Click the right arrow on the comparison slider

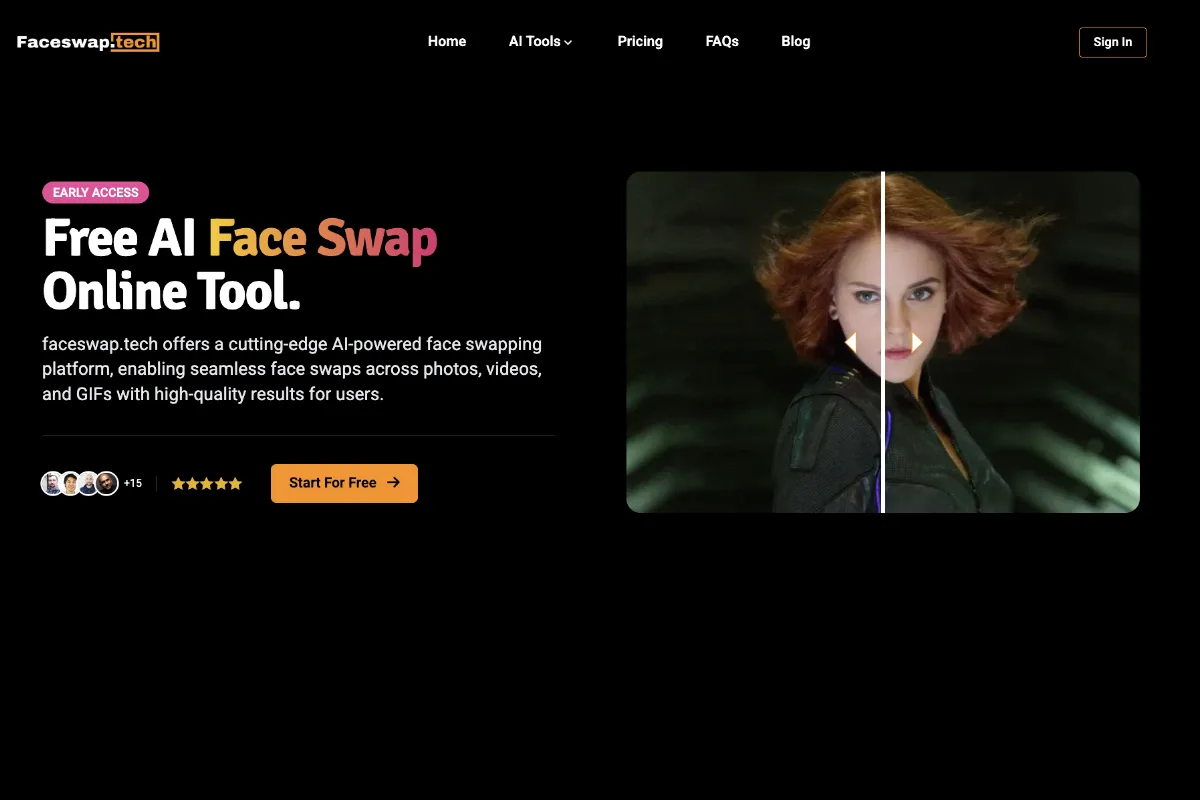(916, 343)
